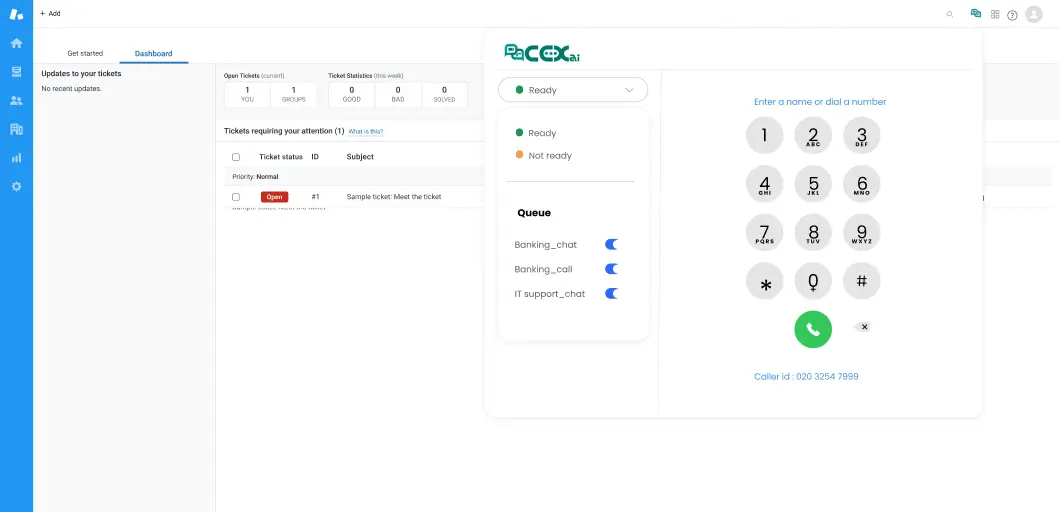The width and height of the screenshot is (1061, 512).
Task: Click the Home icon in sidebar
Action: point(16,43)
